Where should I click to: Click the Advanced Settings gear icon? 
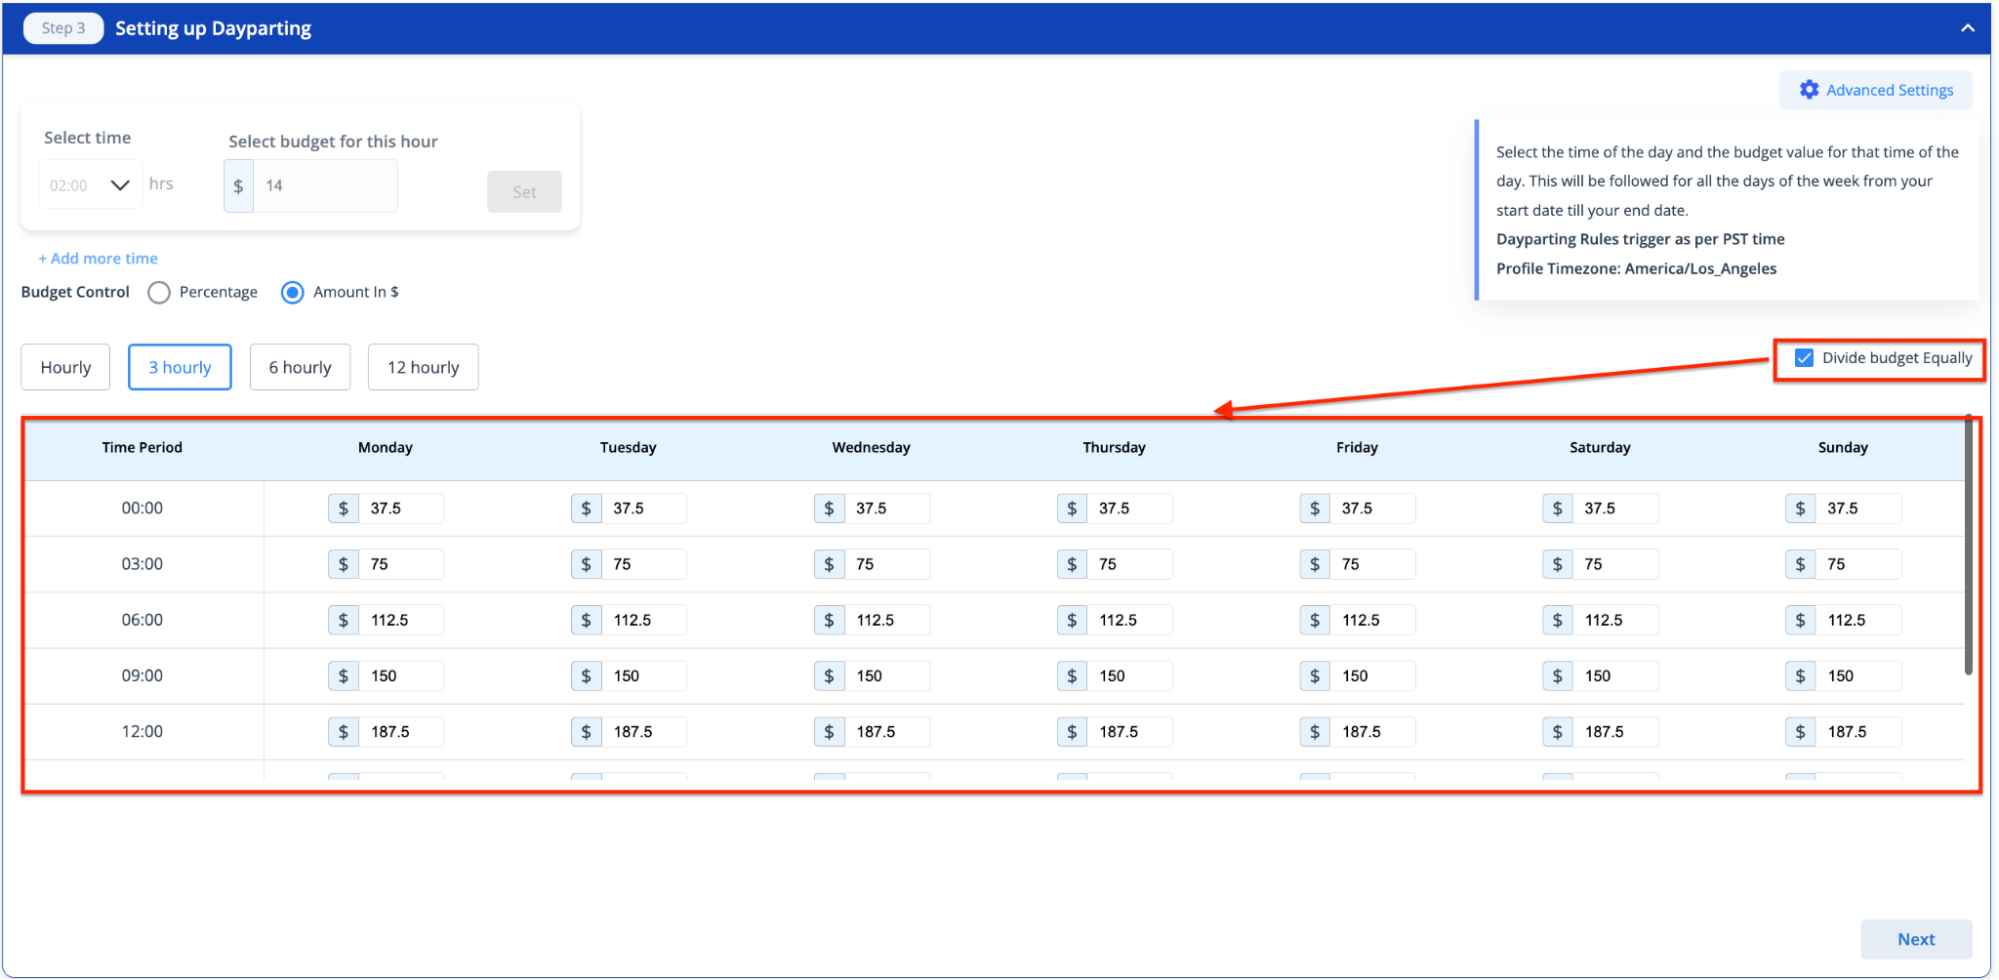click(1809, 90)
